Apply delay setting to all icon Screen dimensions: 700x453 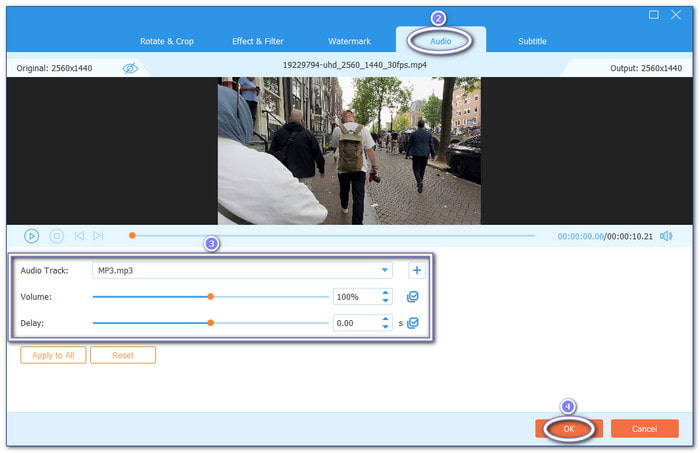coord(413,323)
